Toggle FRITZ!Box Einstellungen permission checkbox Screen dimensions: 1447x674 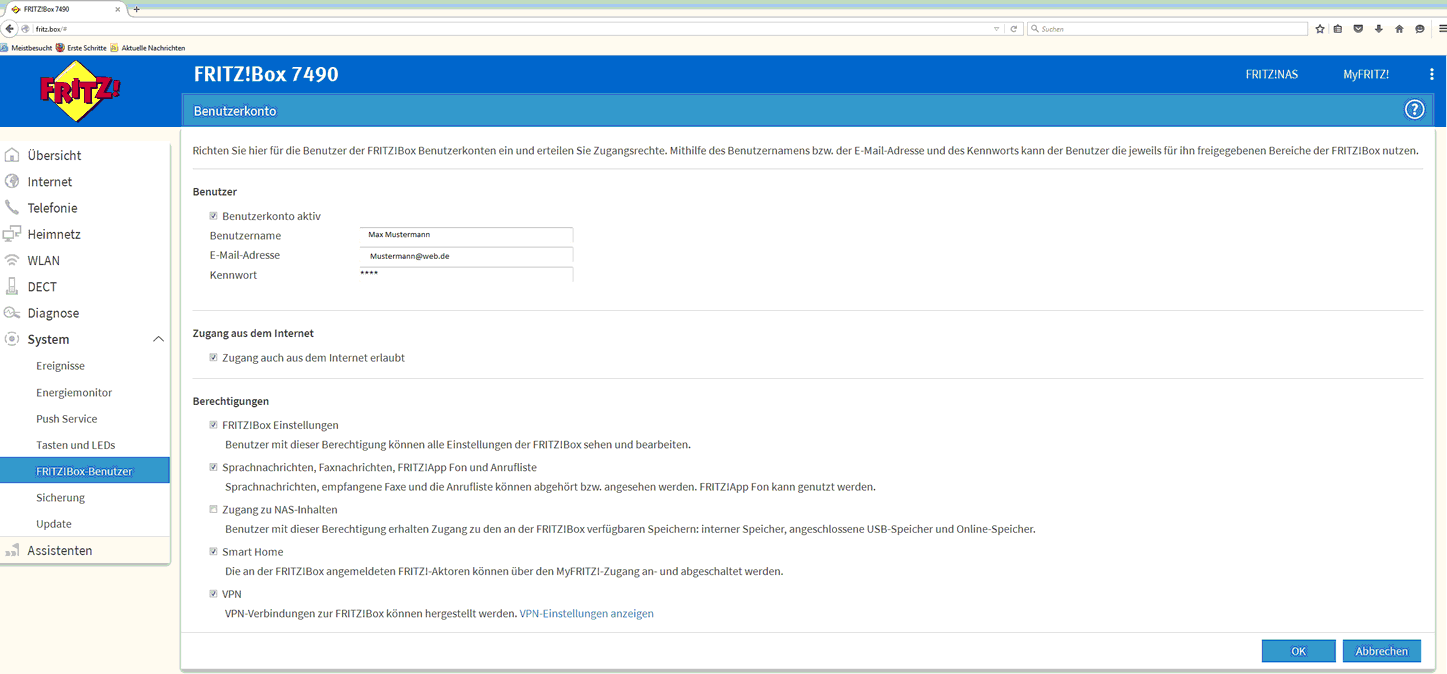[x=213, y=425]
